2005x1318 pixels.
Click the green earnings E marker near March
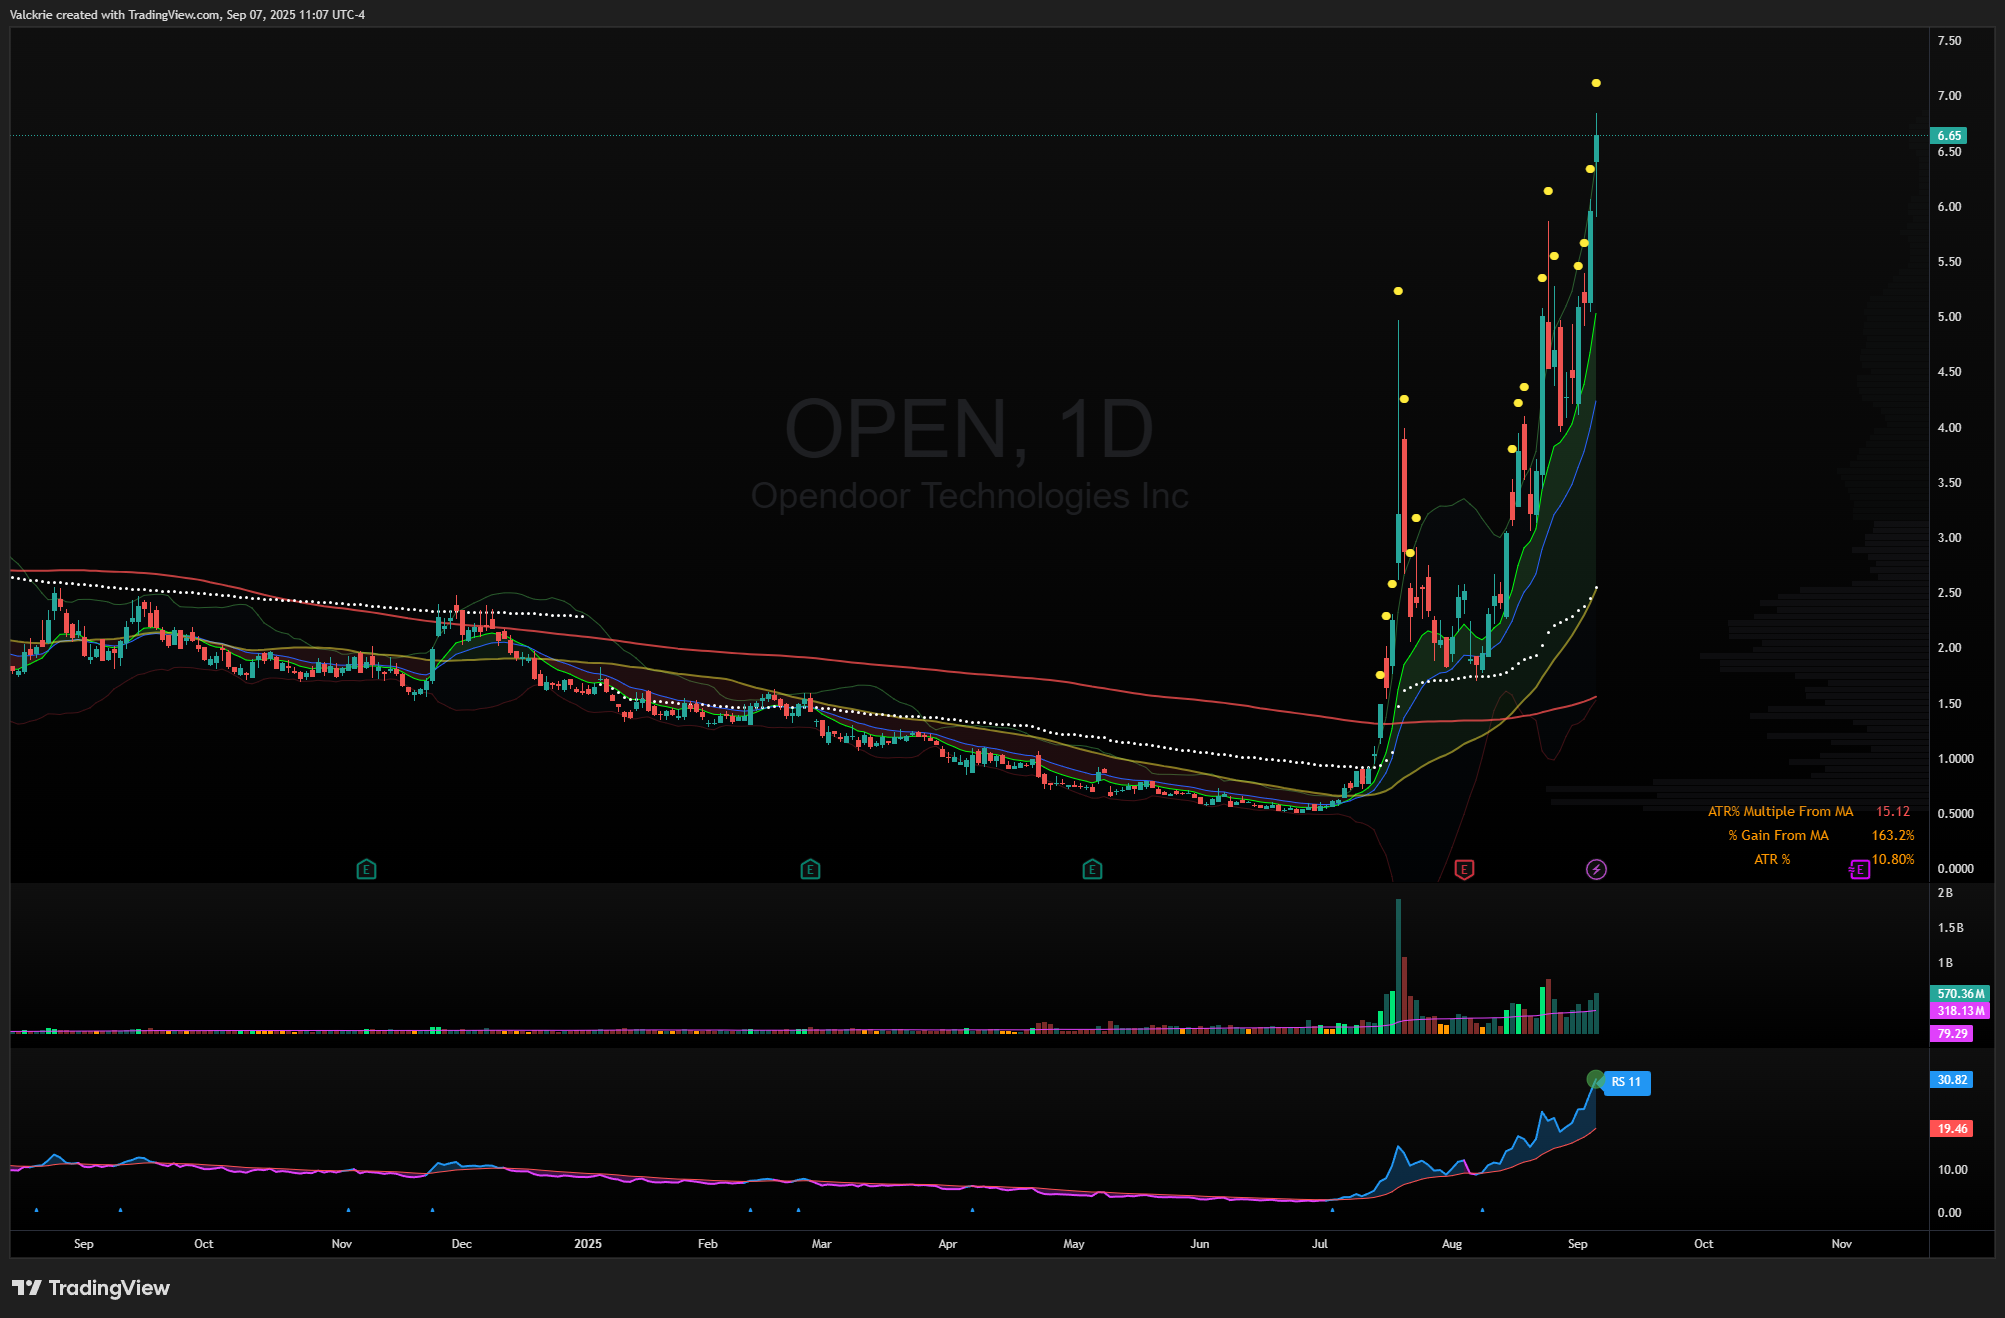pyautogui.click(x=810, y=870)
